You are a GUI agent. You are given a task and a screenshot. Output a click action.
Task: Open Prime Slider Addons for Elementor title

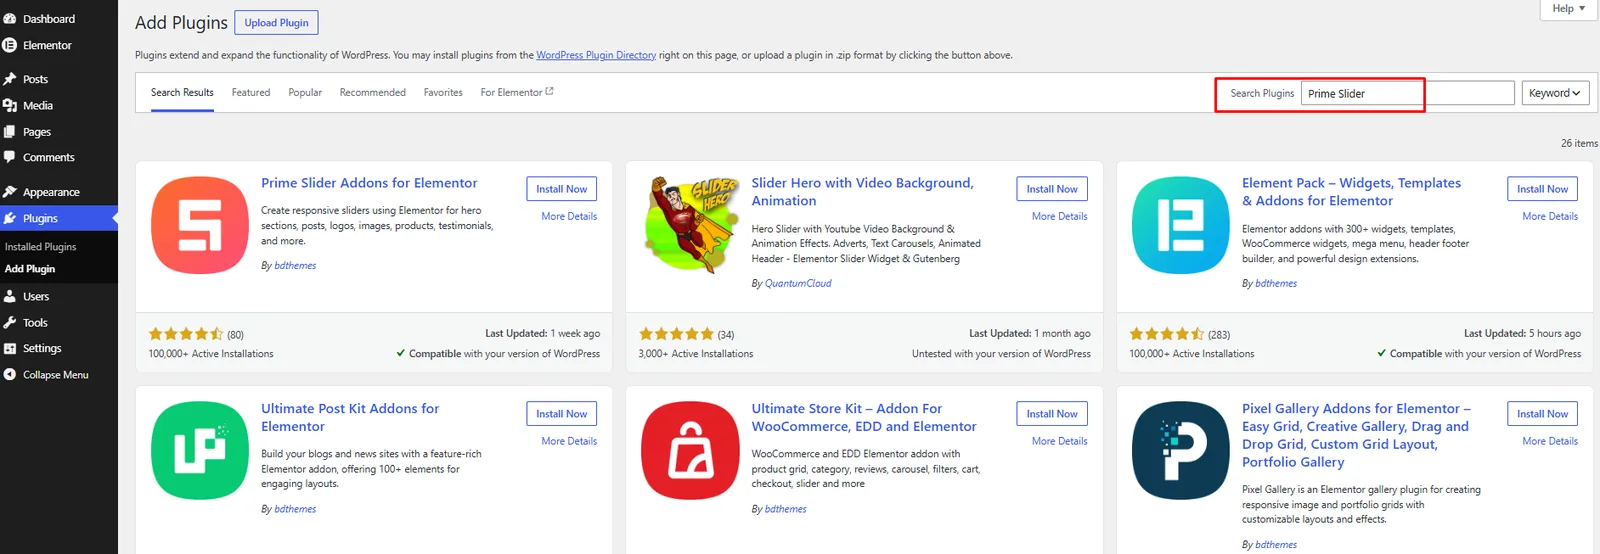coord(369,183)
